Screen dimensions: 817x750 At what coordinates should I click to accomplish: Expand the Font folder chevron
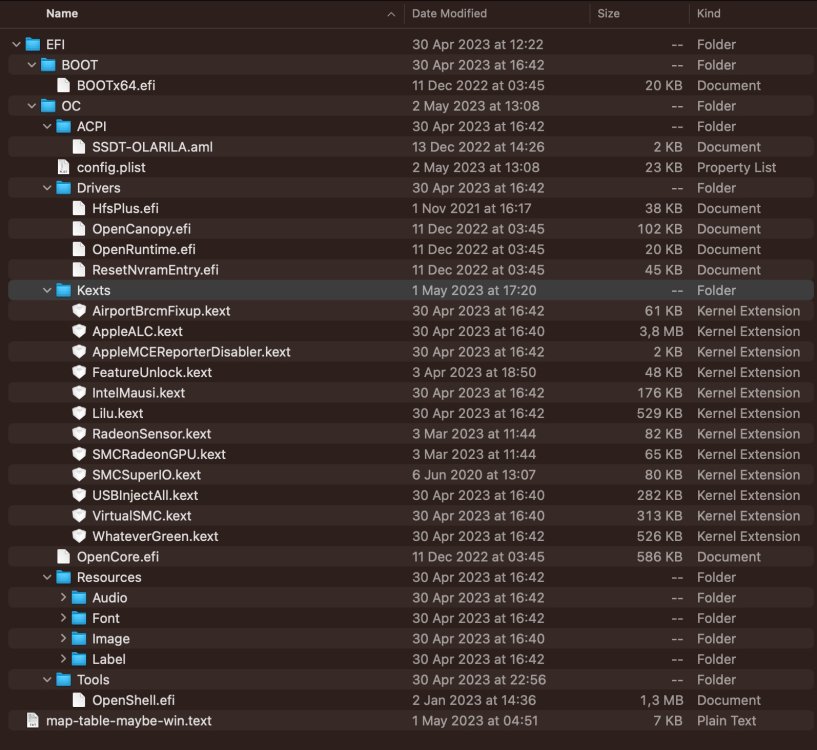coord(63,618)
